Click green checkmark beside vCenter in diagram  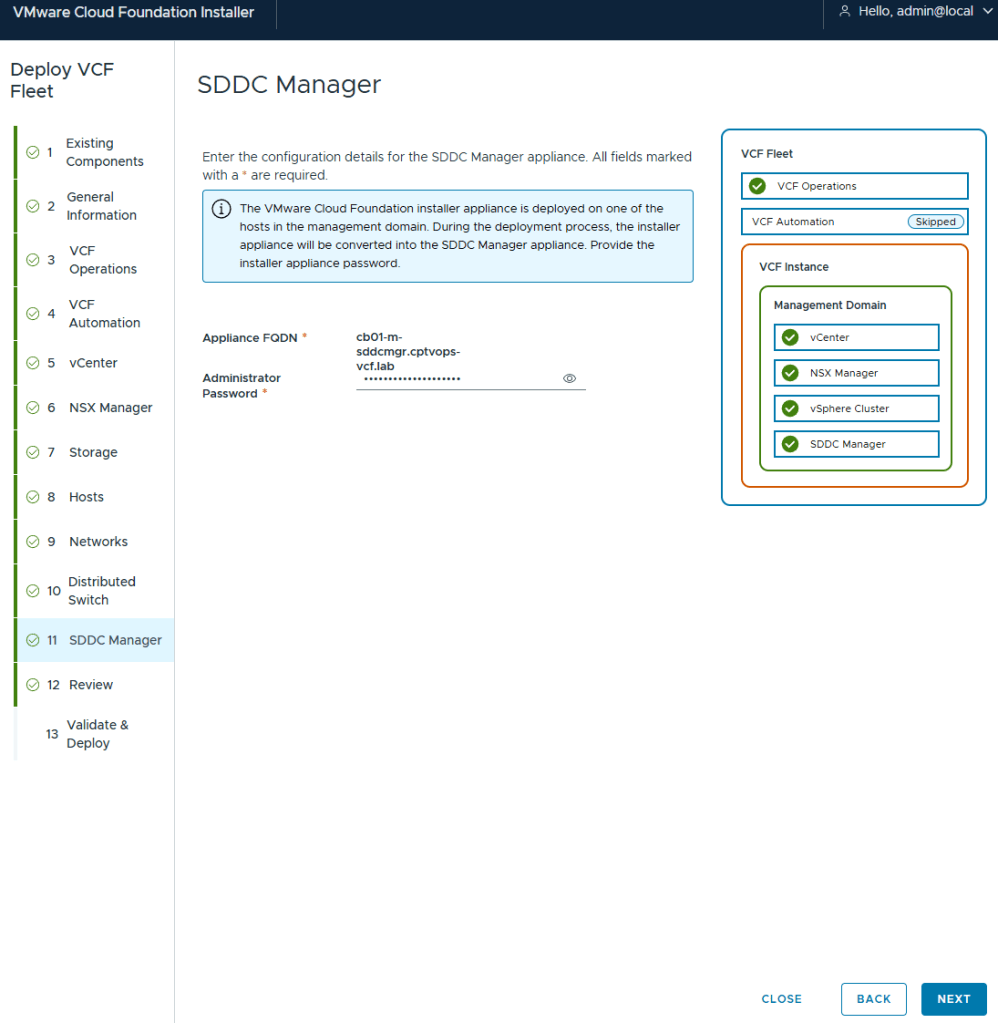(790, 338)
